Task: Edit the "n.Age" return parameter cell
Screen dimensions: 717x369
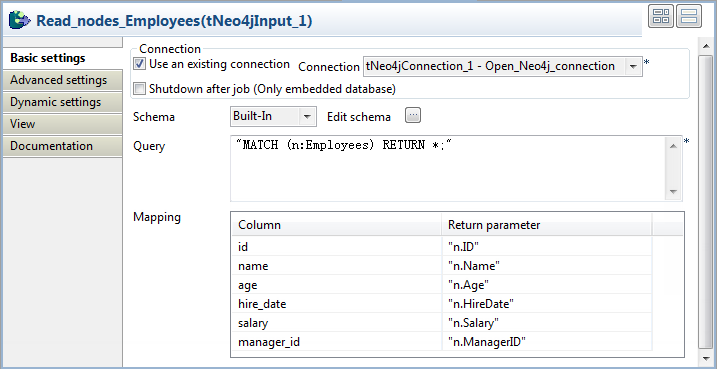Action: click(547, 285)
